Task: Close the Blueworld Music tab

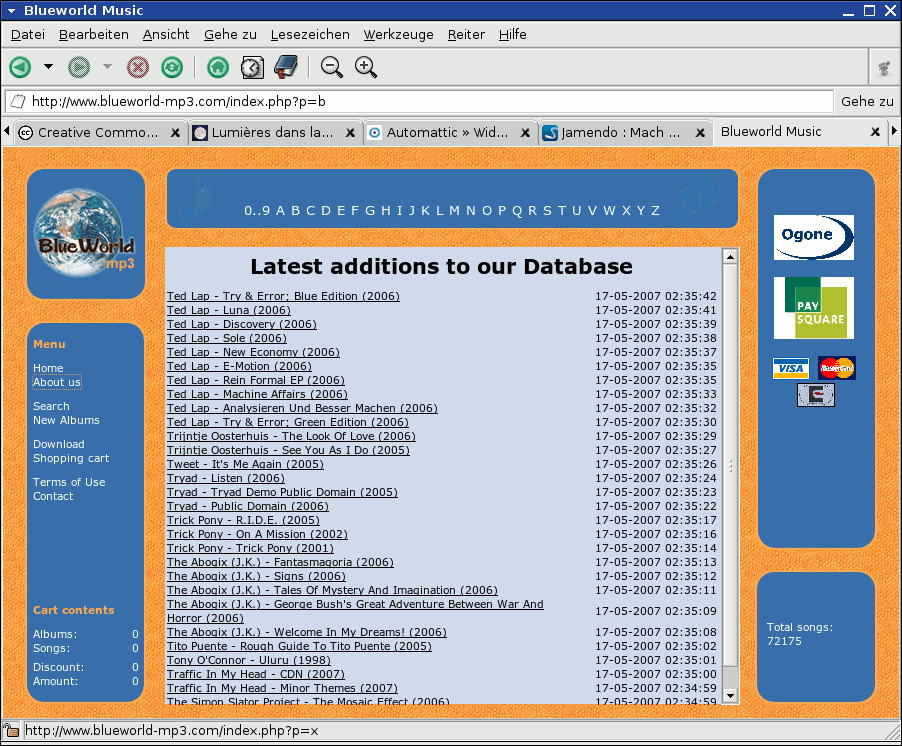Action: click(x=875, y=132)
